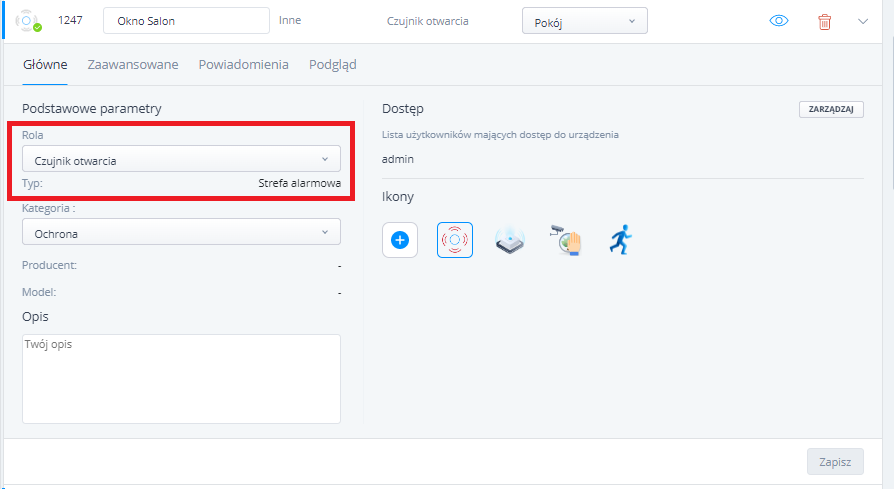The image size is (894, 489).
Task: Switch to the Zaawansowane tab
Action: point(133,65)
